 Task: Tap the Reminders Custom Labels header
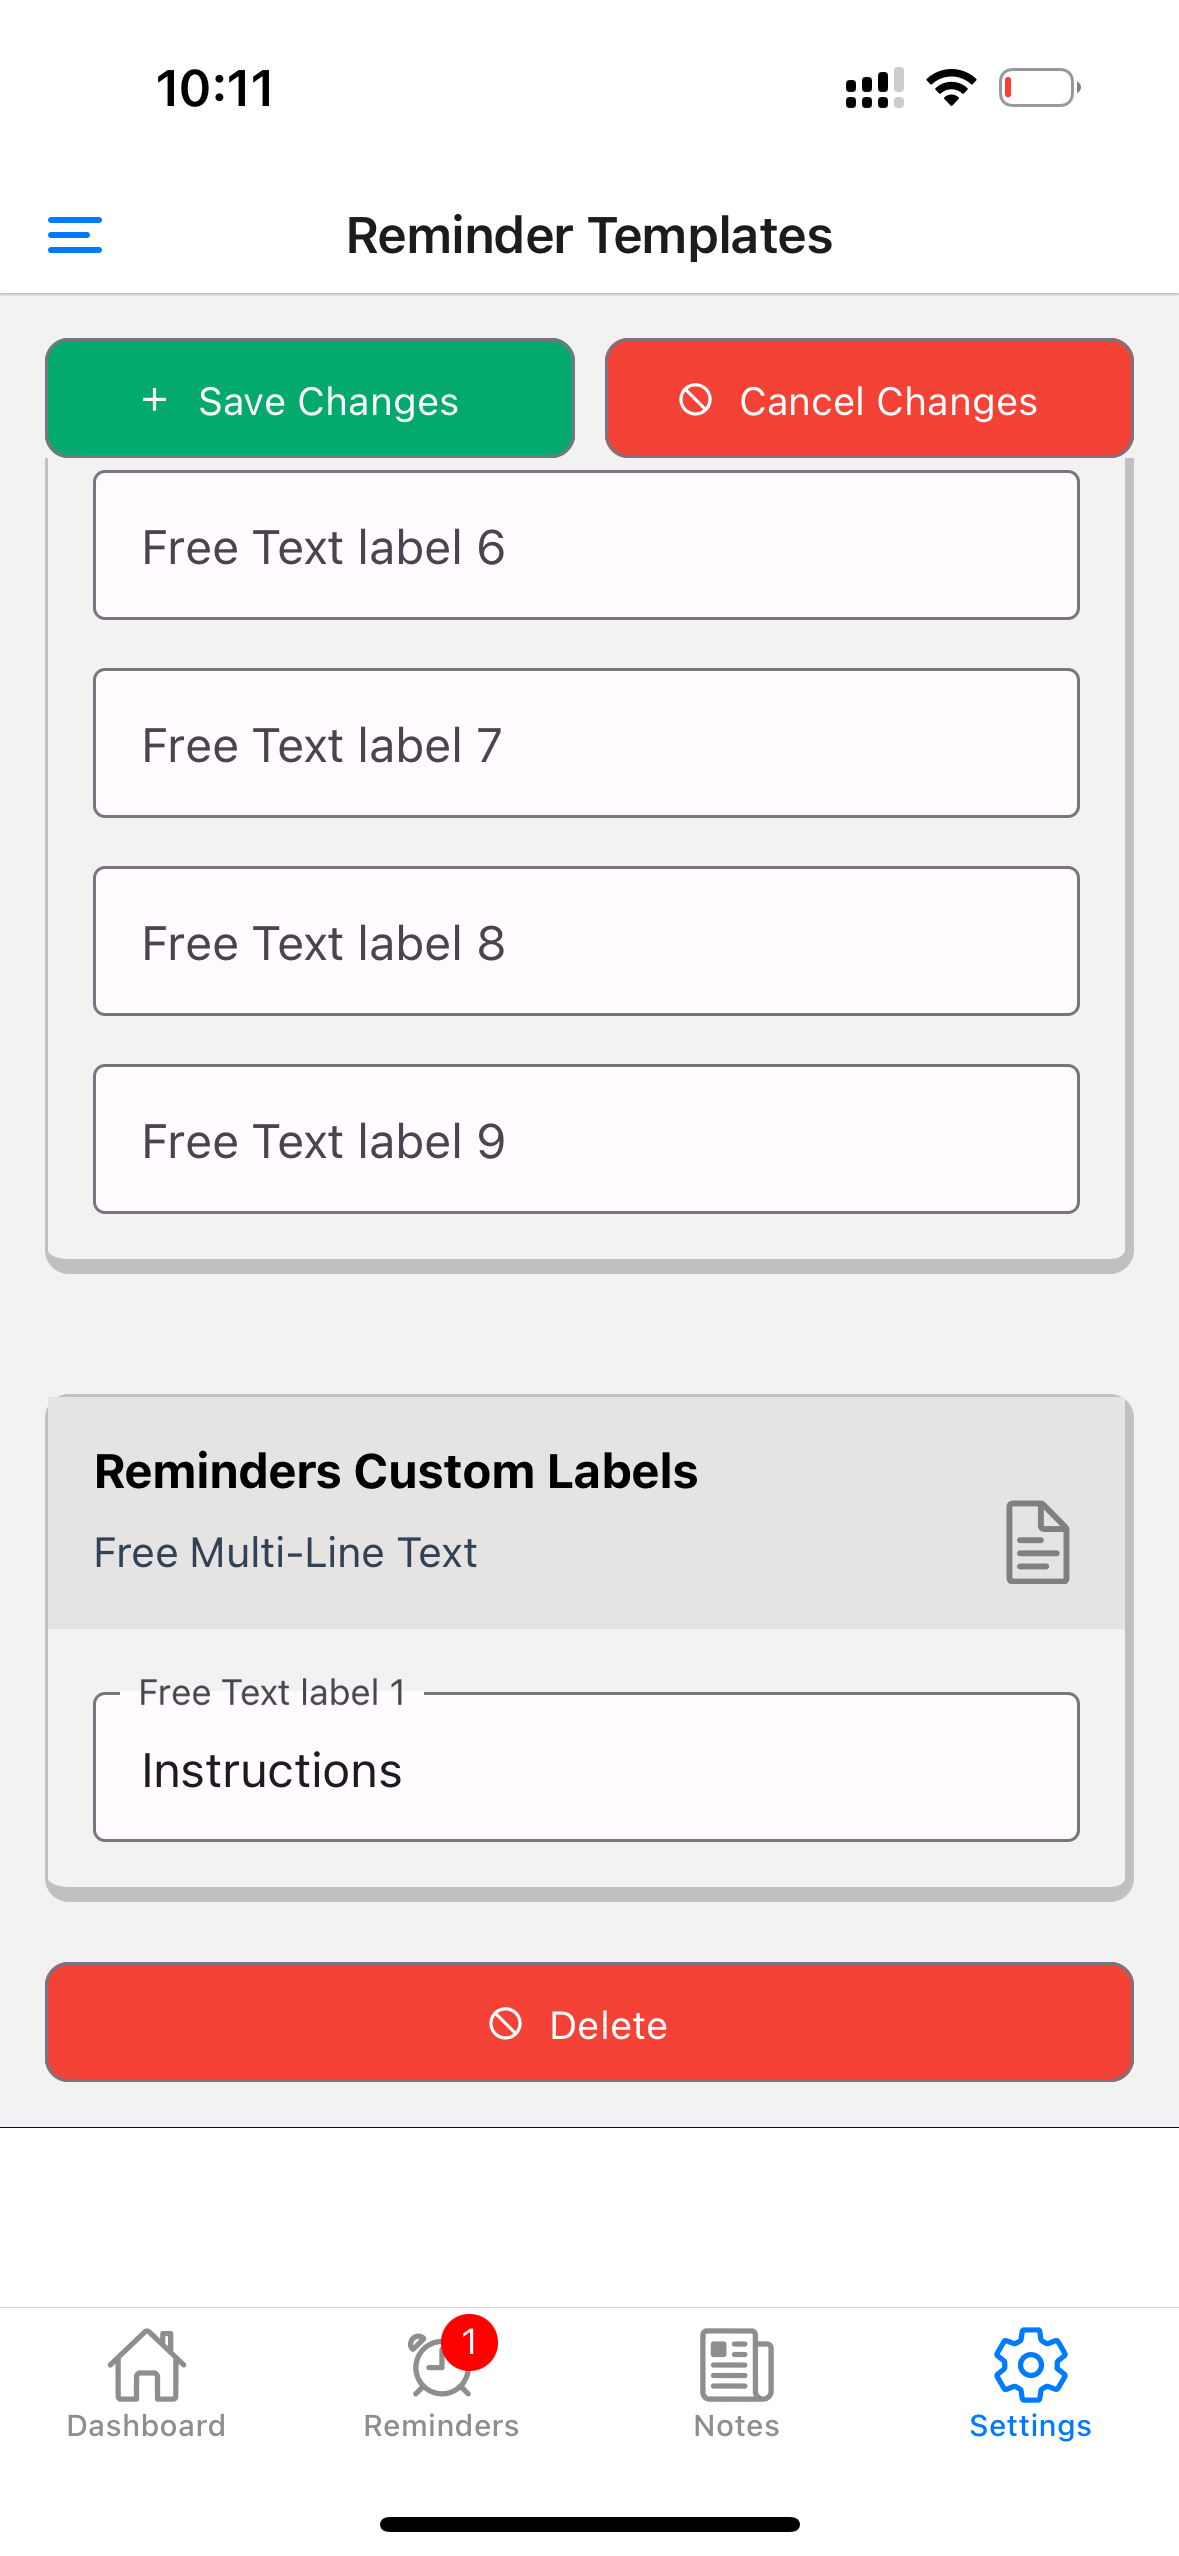(x=396, y=1472)
